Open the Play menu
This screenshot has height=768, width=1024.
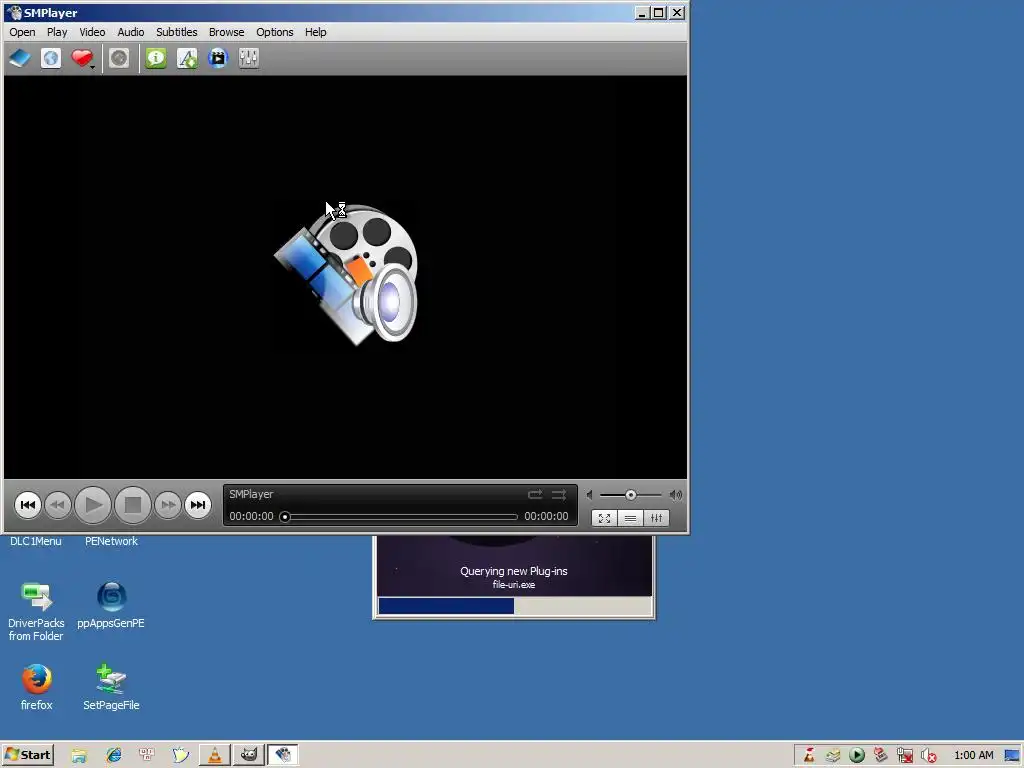tap(57, 32)
